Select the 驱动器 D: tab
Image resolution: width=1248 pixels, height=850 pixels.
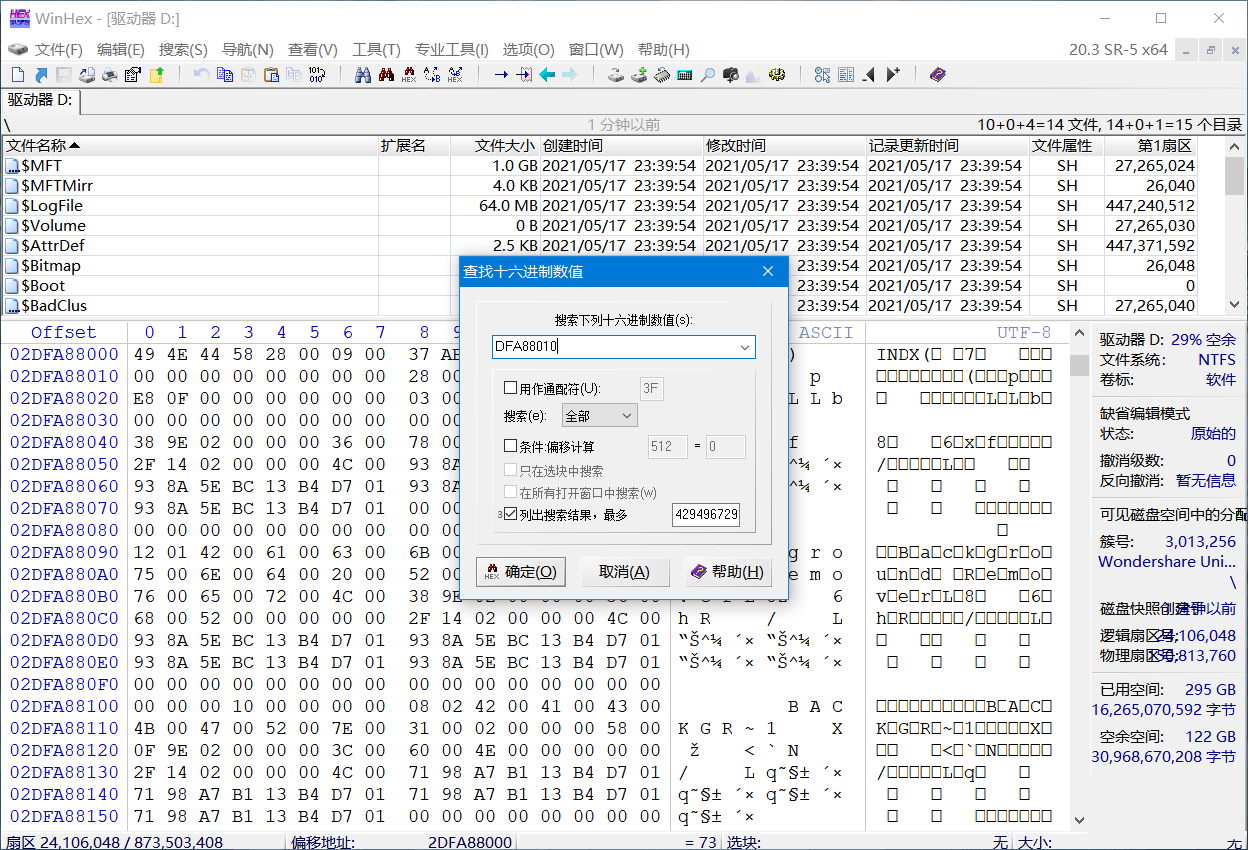(41, 100)
